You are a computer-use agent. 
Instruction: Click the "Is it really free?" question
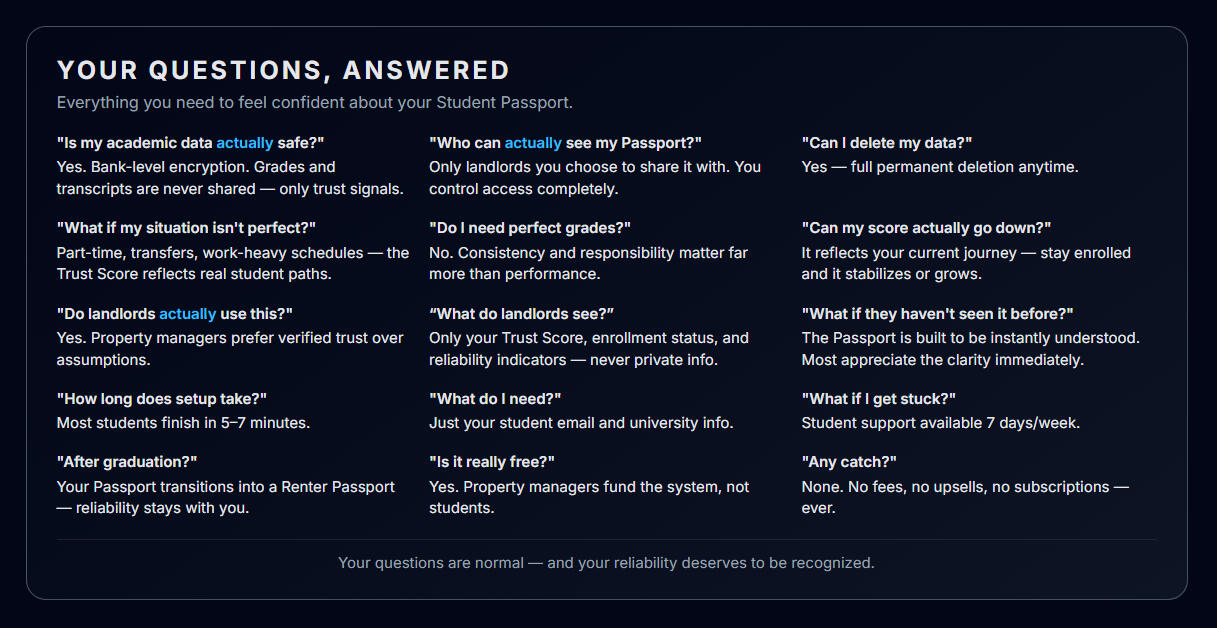pyautogui.click(x=492, y=461)
